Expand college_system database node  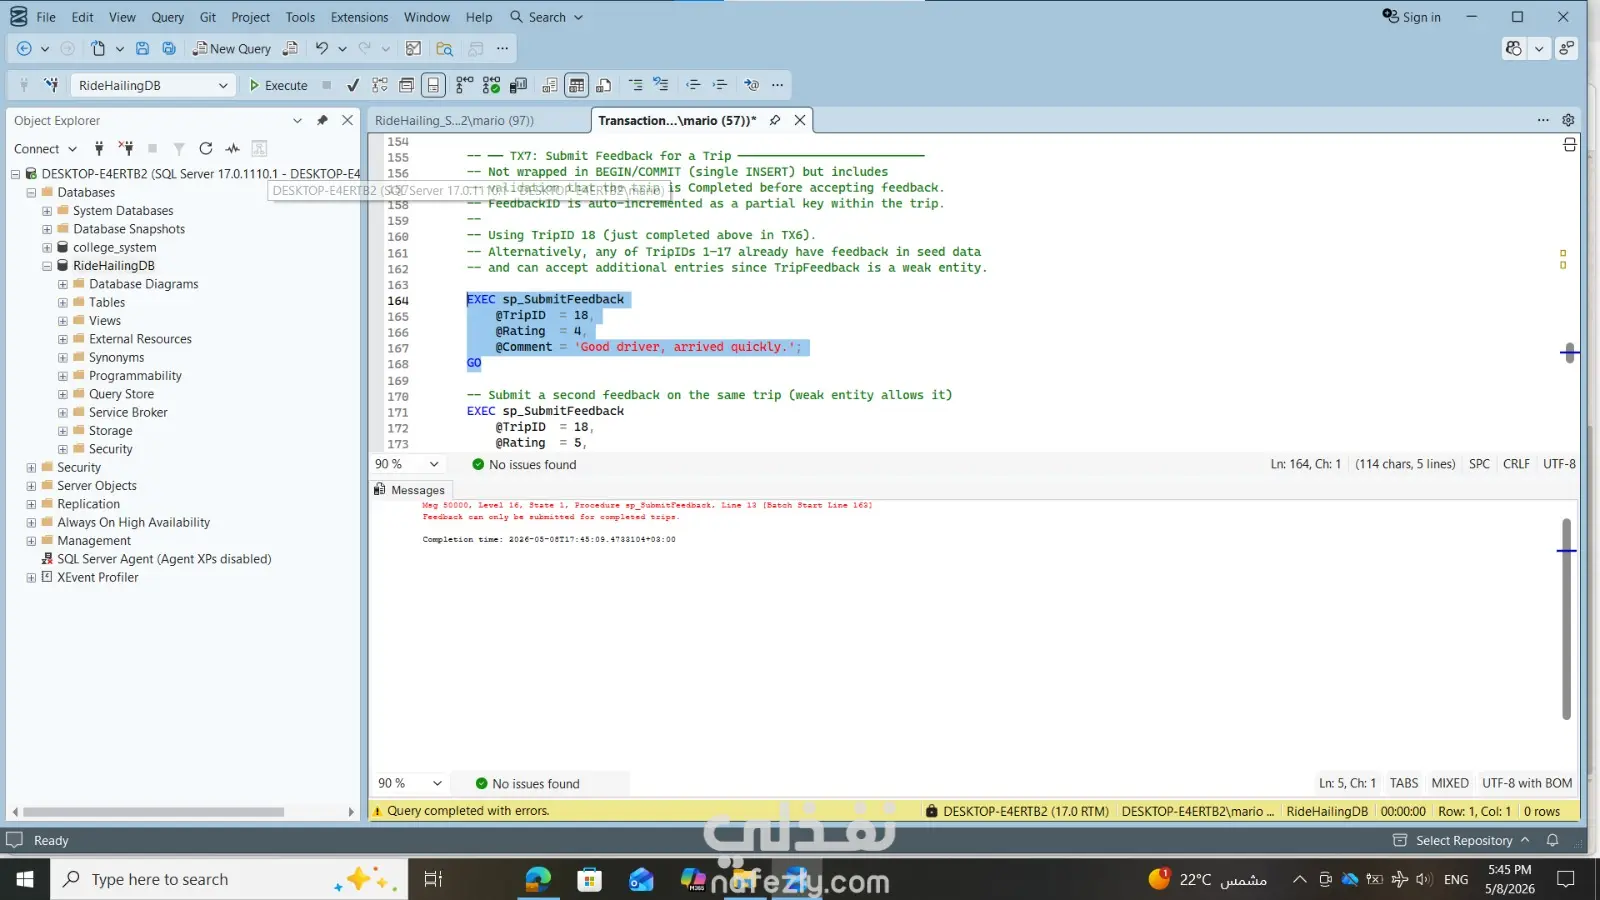coord(47,247)
